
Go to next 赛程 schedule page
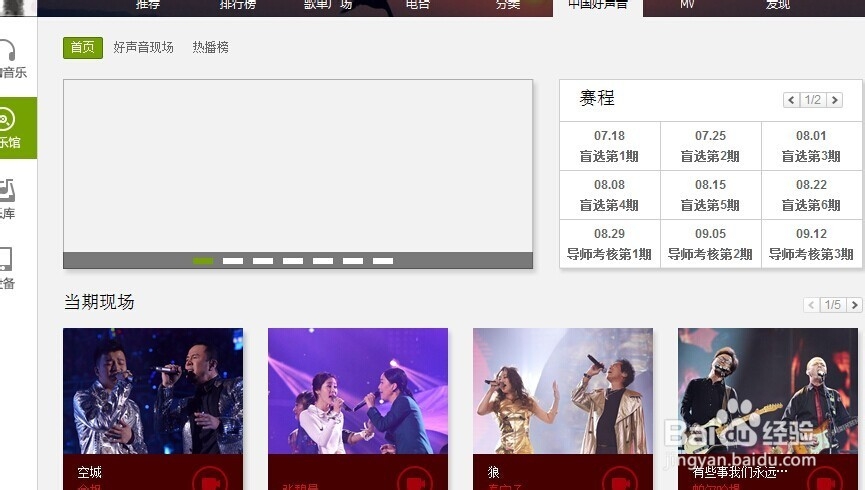tap(835, 100)
